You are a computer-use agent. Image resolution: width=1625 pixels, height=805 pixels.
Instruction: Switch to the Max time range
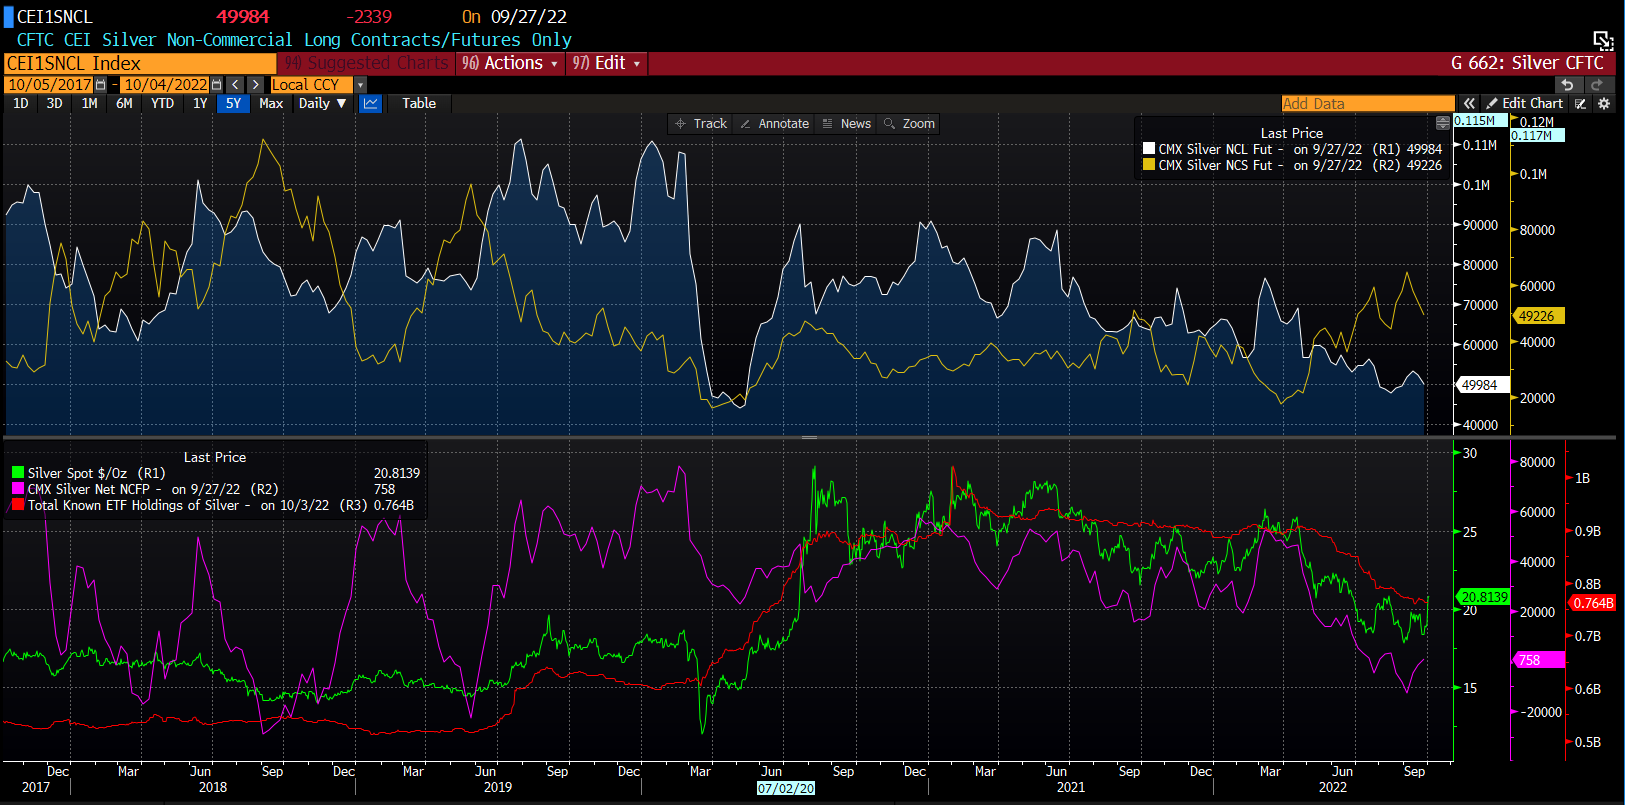(270, 104)
